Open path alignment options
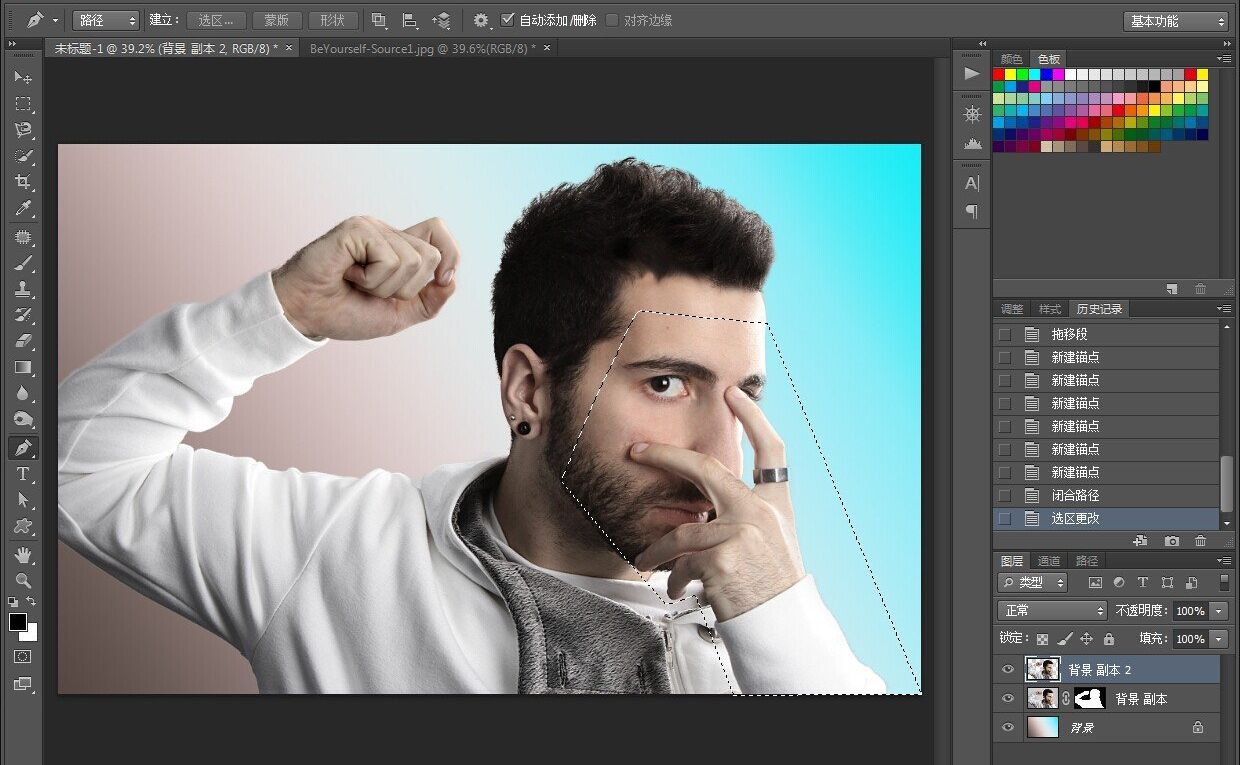This screenshot has height=765, width=1240. [409, 20]
